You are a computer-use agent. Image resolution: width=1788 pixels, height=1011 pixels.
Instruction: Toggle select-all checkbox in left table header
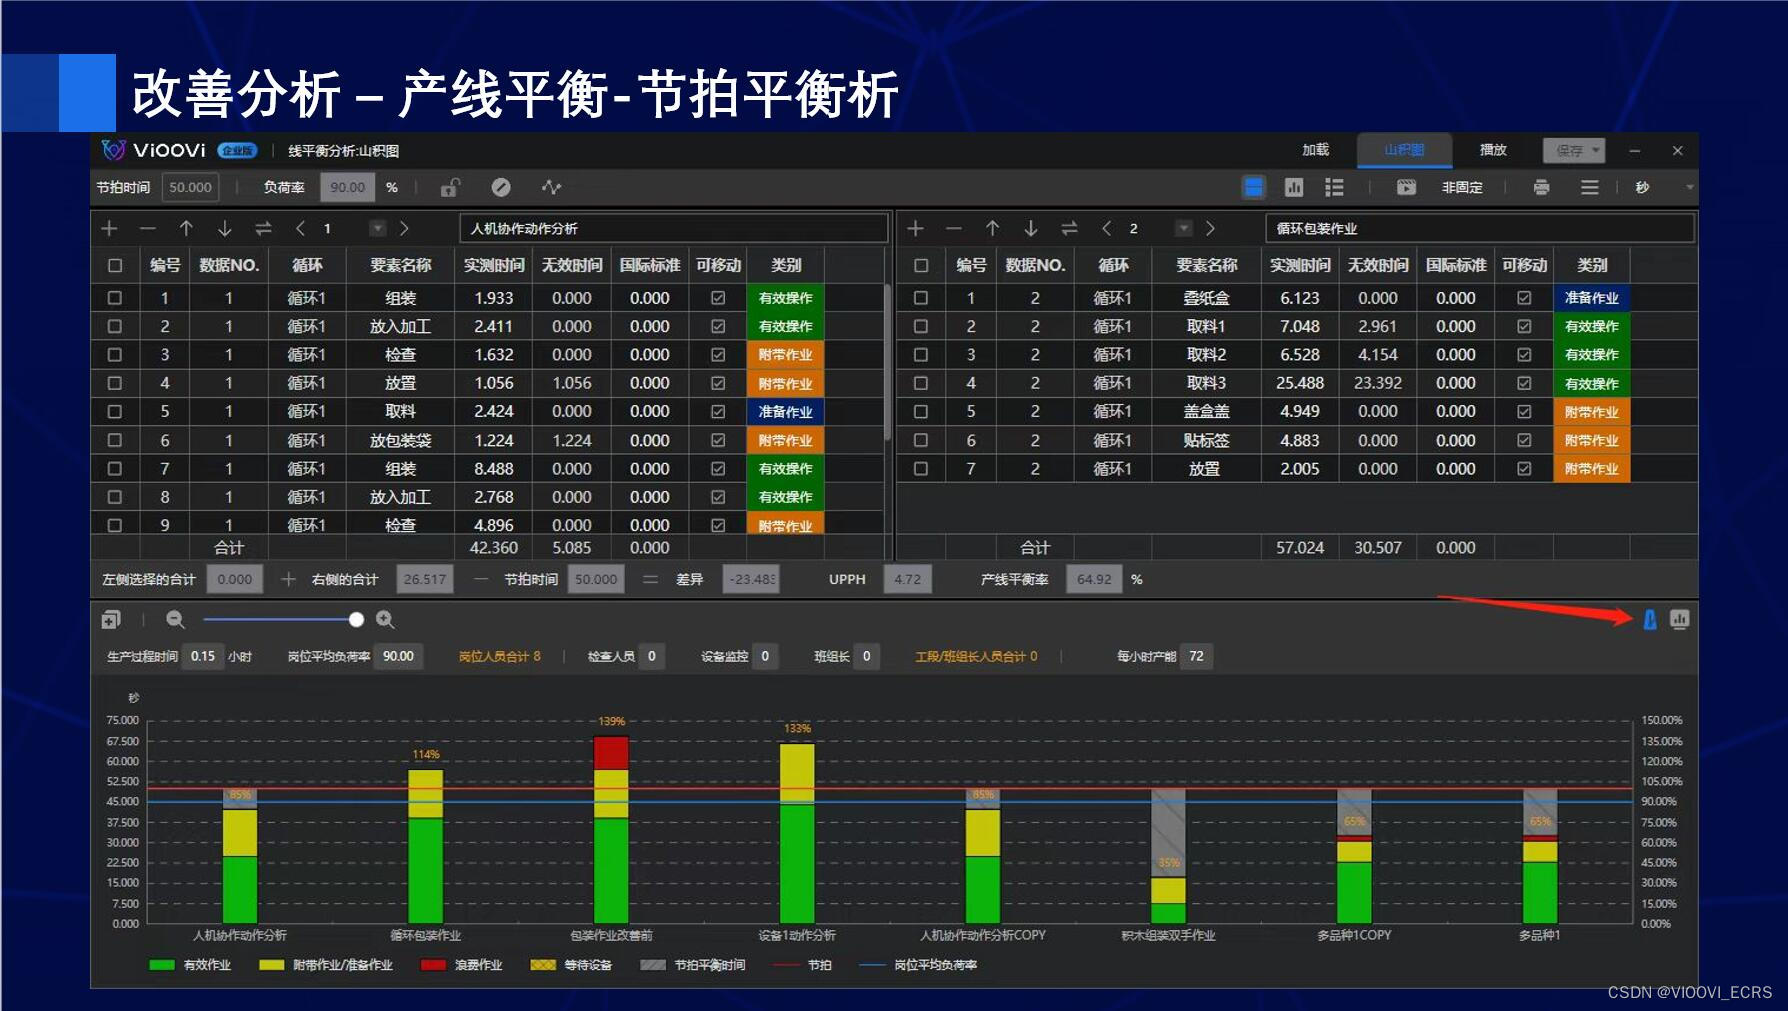click(115, 266)
